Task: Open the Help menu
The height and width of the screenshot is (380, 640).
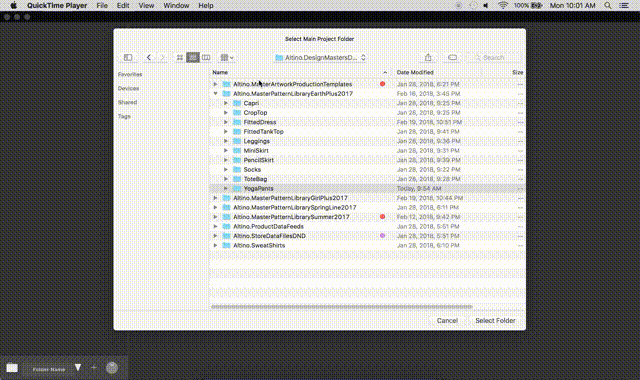Action: 206,5
